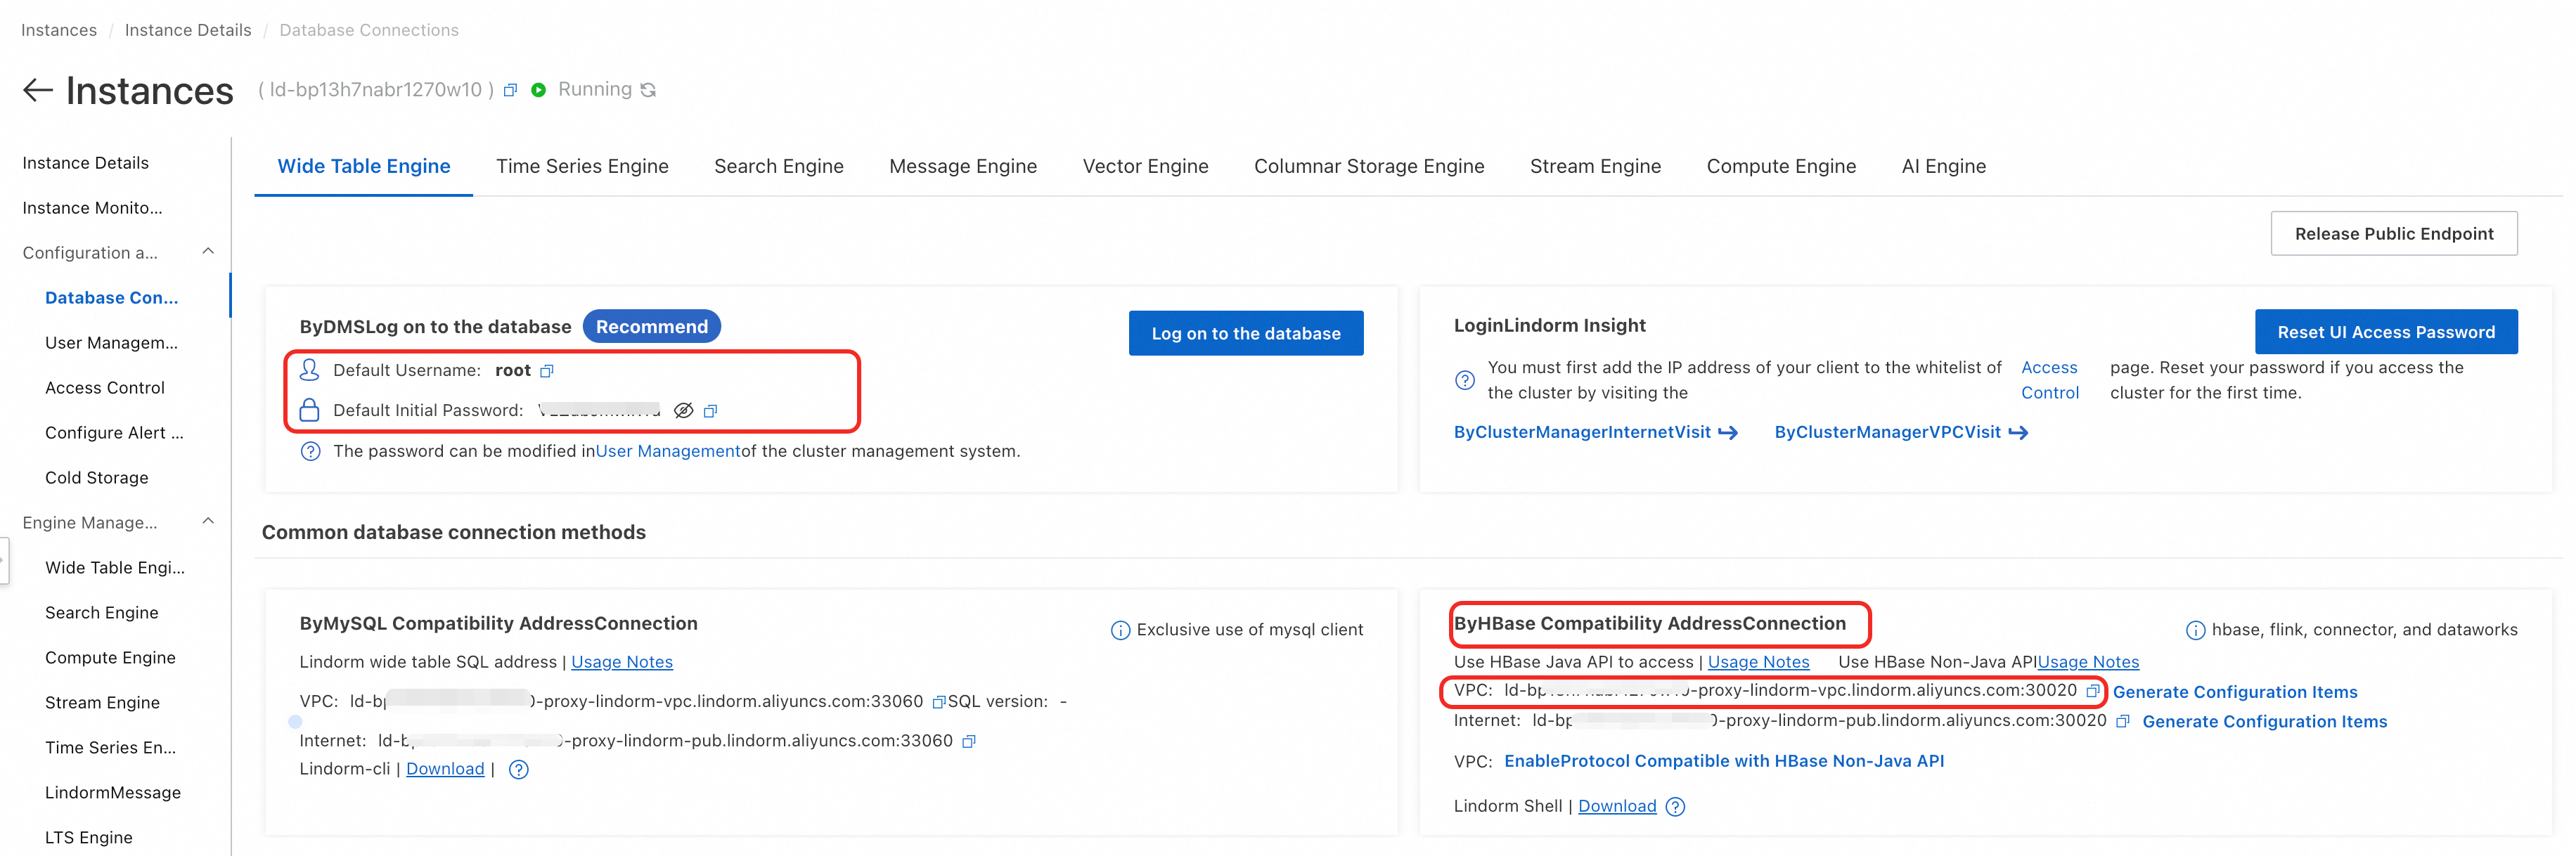Image resolution: width=2576 pixels, height=856 pixels.
Task: Expand the collapsed left panel handle
Action: coord(4,560)
